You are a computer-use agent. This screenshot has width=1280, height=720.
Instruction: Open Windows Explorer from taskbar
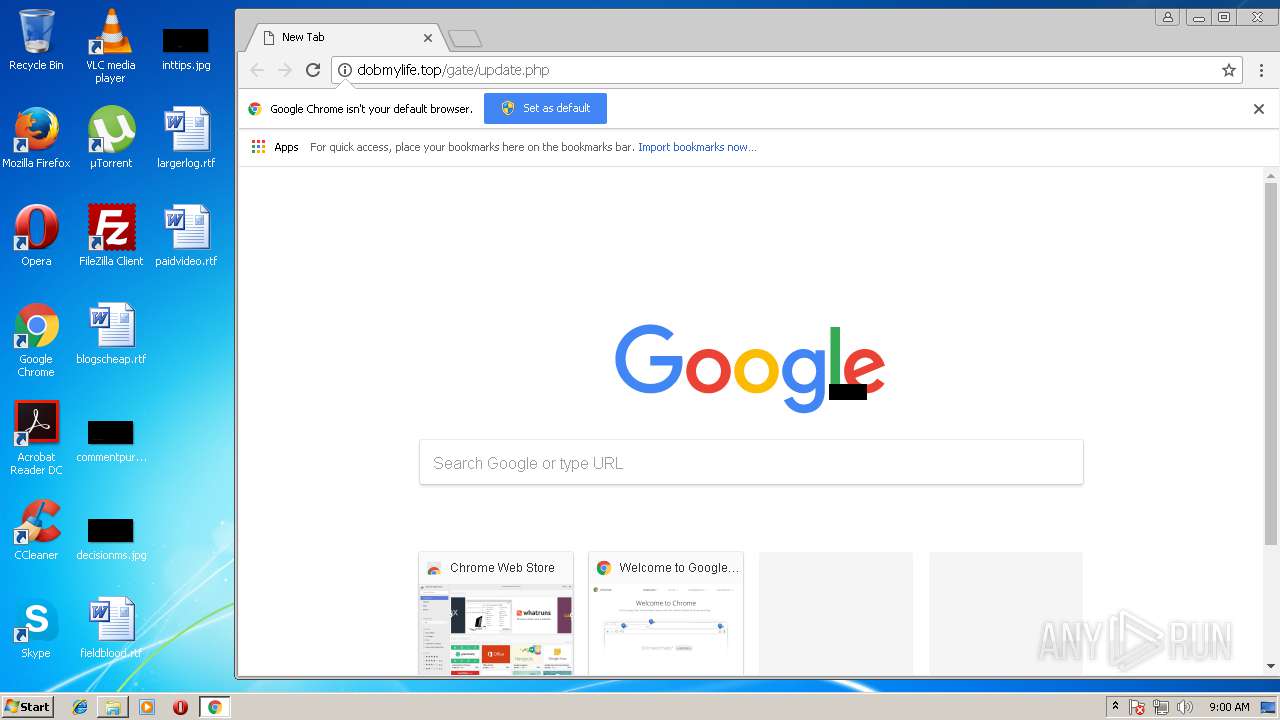coord(113,707)
